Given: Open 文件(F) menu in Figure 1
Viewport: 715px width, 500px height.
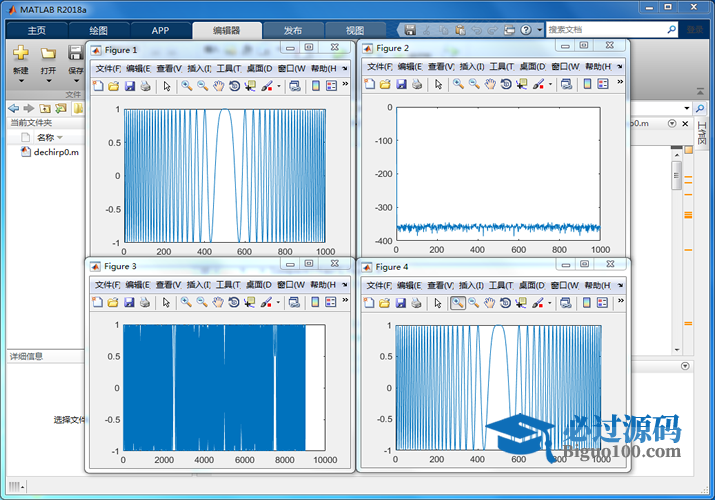Looking at the screenshot, I should point(108,69).
